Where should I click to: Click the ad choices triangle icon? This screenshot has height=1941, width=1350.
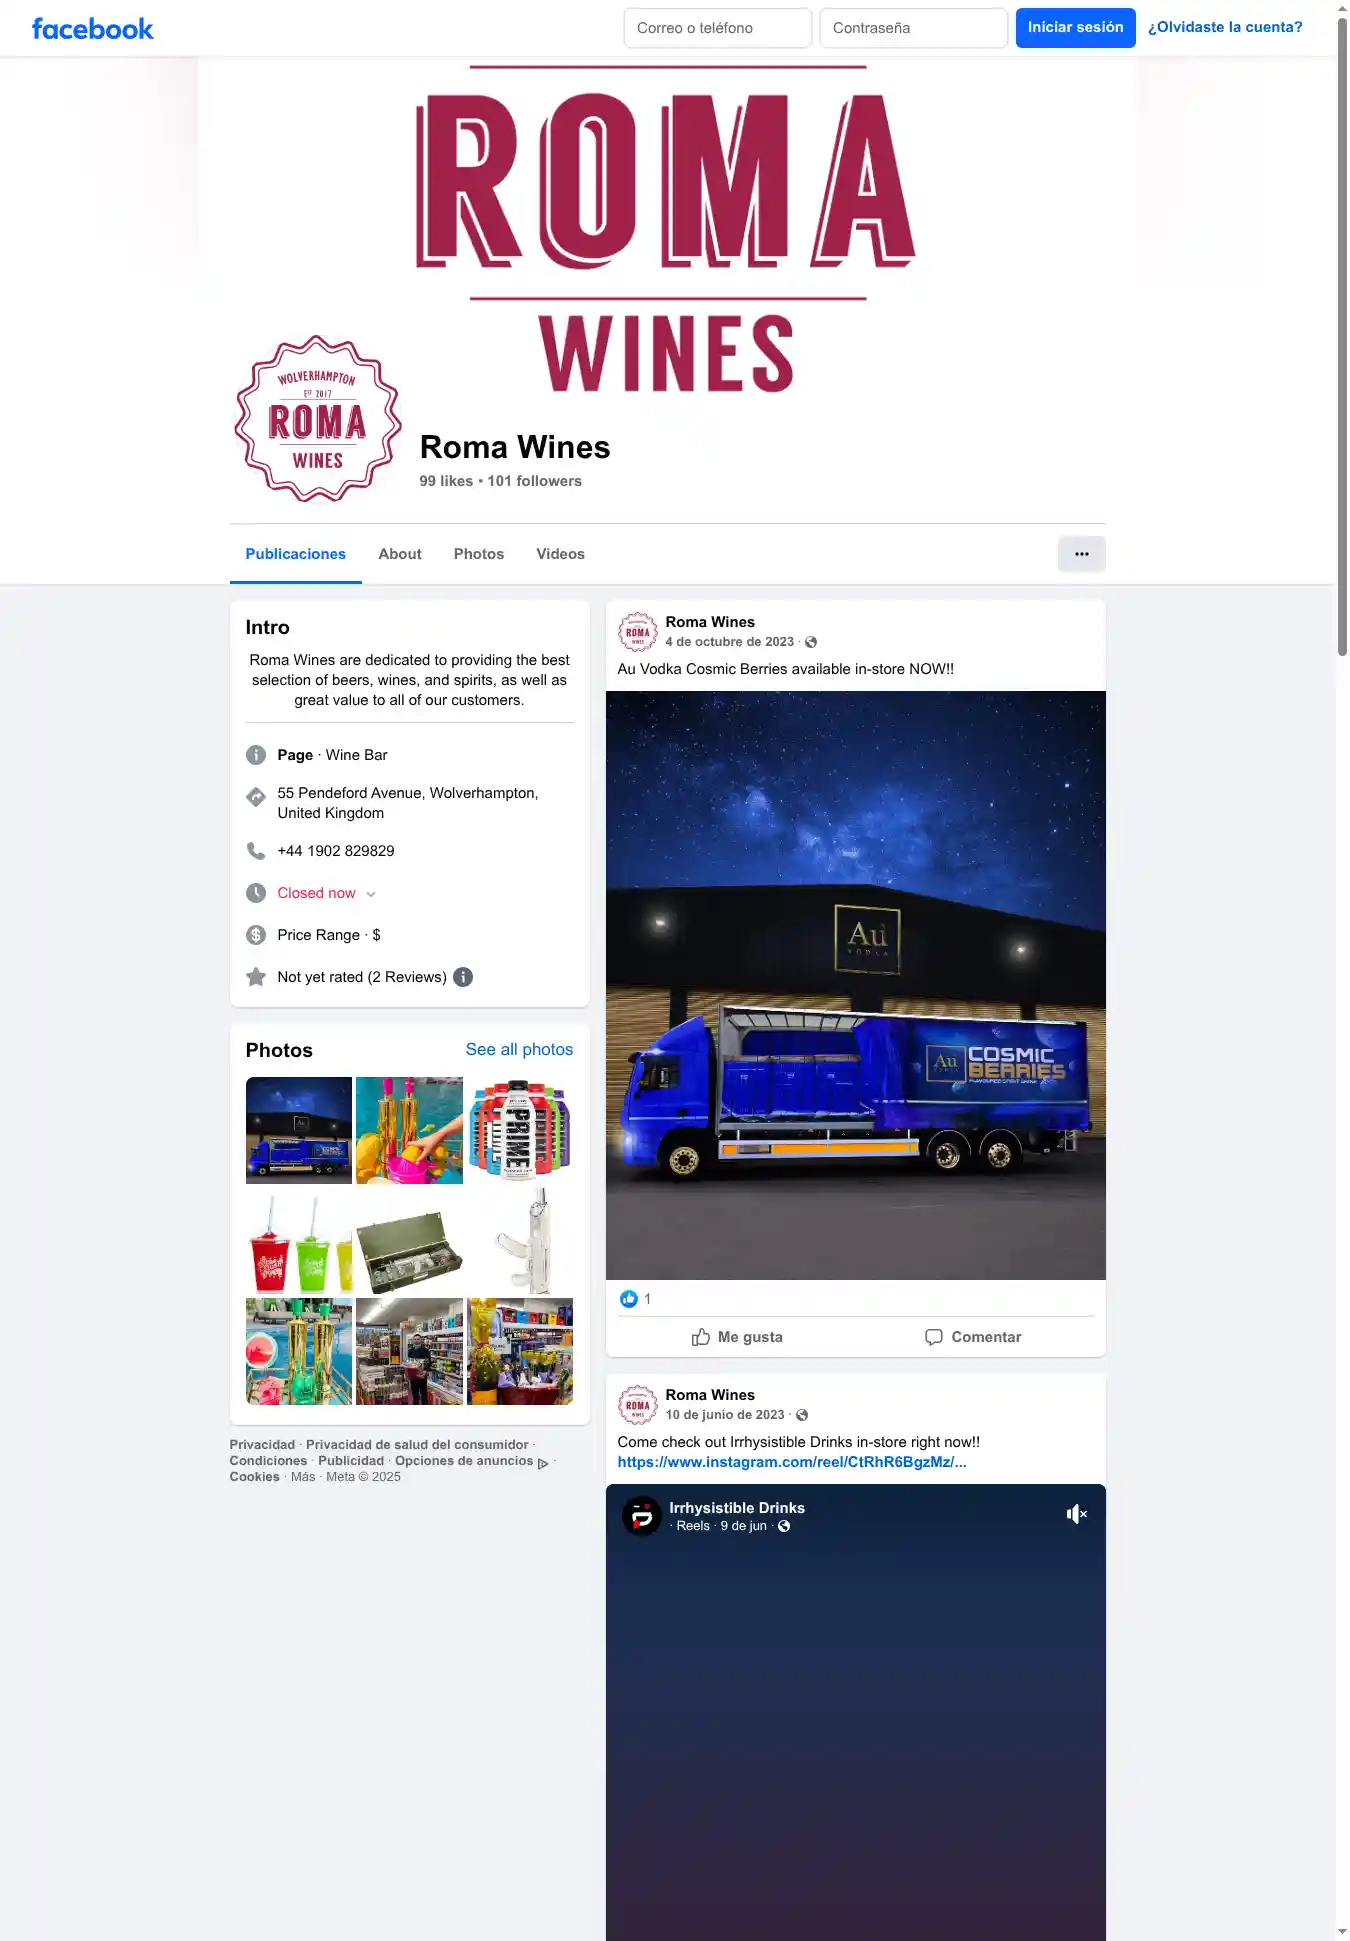pos(543,1463)
